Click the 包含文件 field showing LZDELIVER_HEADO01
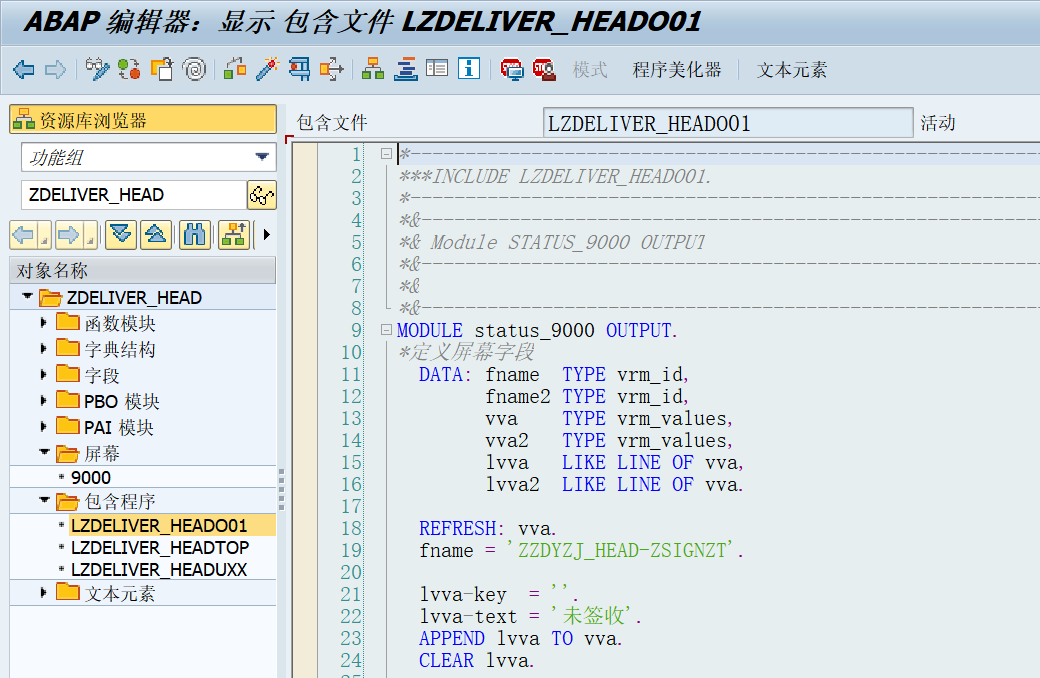1040x678 pixels. pos(728,123)
